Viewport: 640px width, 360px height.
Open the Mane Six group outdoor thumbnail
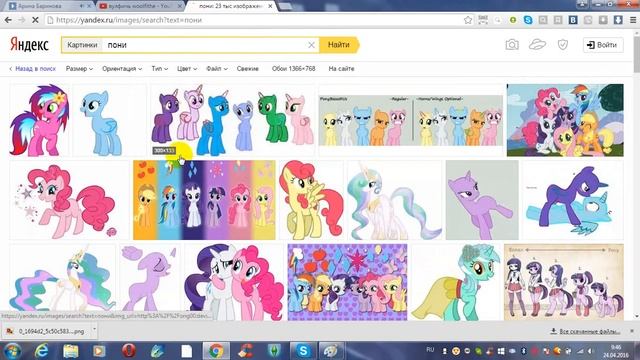pyautogui.click(x=565, y=120)
